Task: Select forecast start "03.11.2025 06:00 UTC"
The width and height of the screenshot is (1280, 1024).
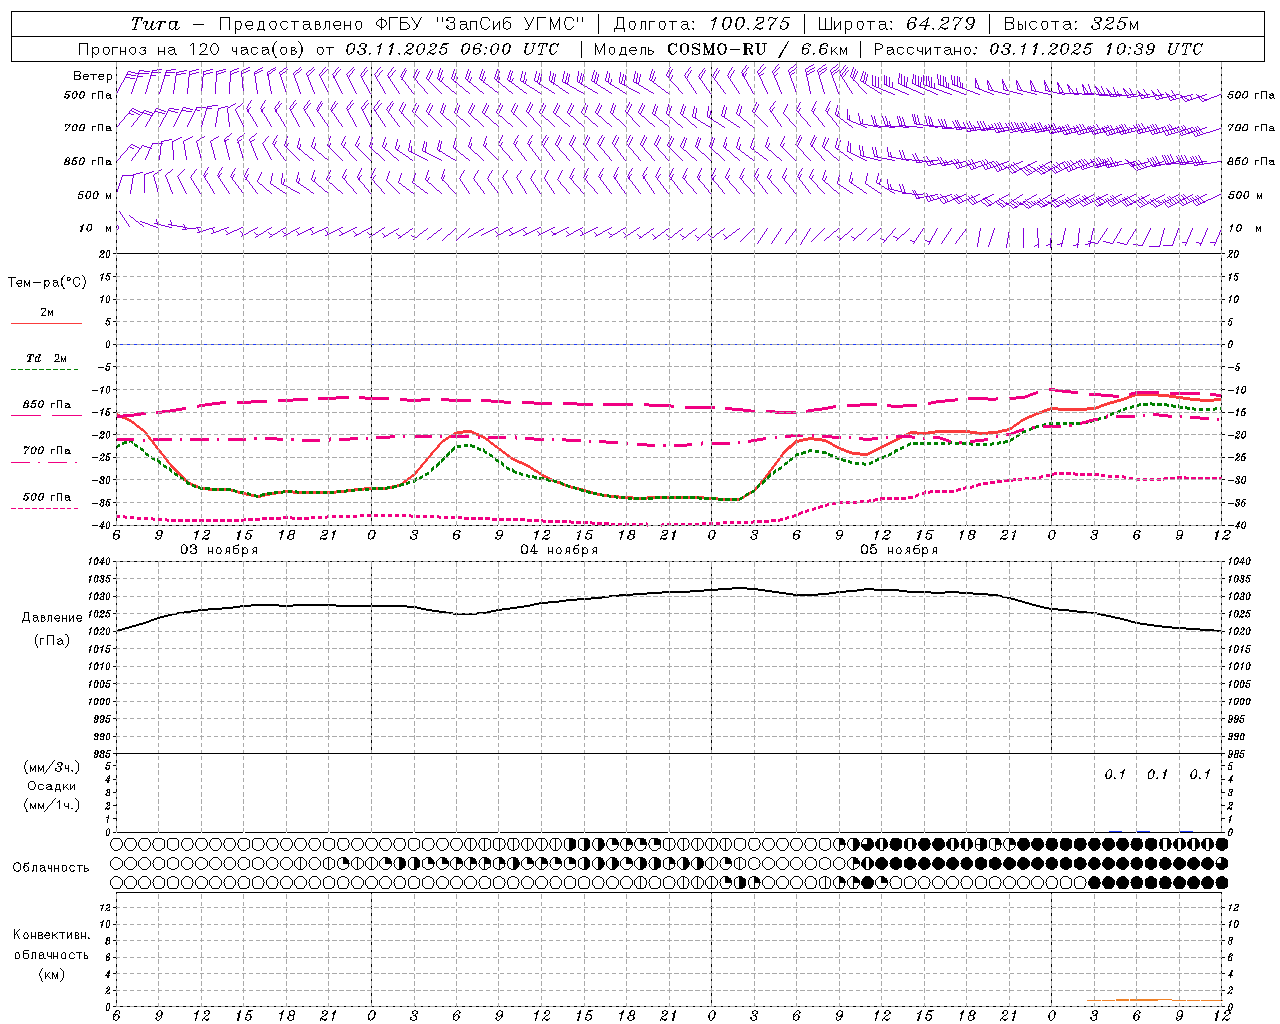Action: pyautogui.click(x=452, y=49)
